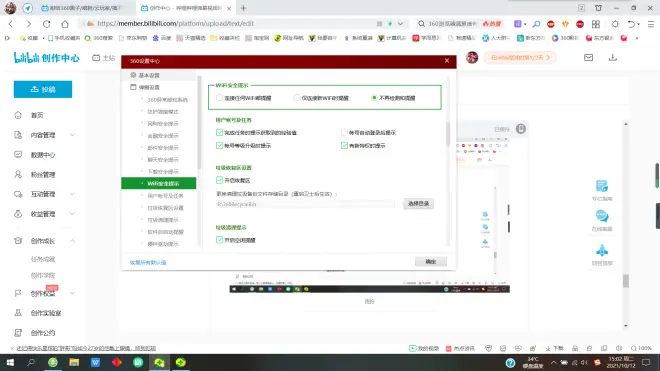Click the 创作实验室 flask icon
The image size is (660, 371).
18,313
